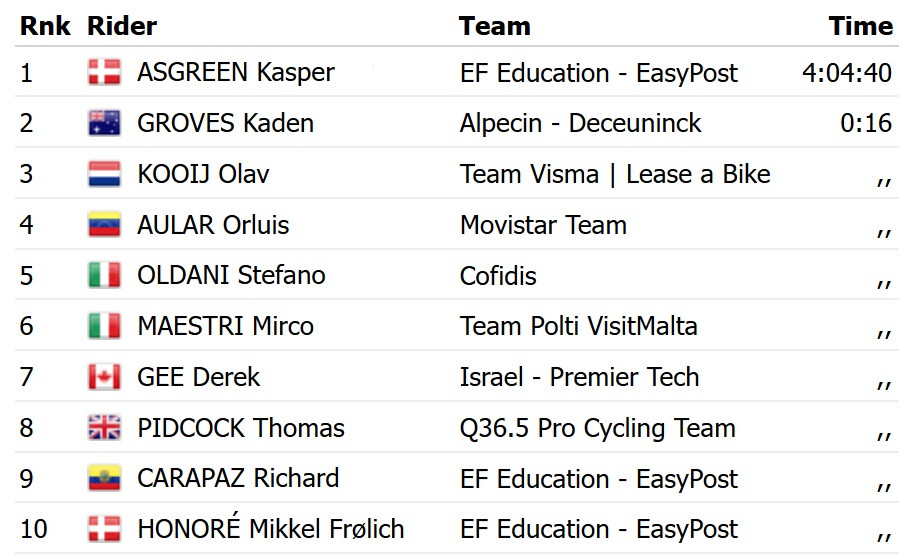Click the Time column header

coord(860,26)
